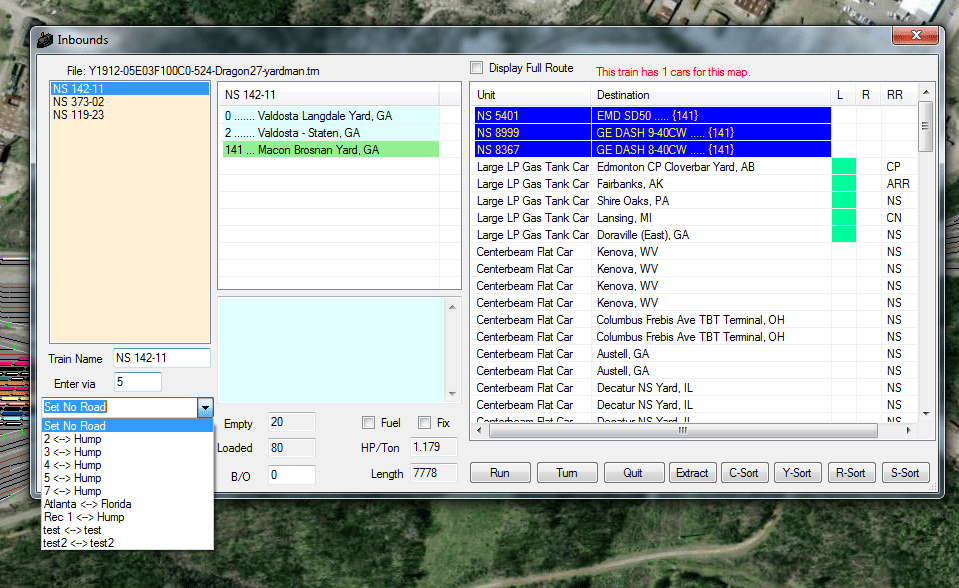Choose 3 <--> Hump road option
The width and height of the screenshot is (959, 588).
(127, 452)
